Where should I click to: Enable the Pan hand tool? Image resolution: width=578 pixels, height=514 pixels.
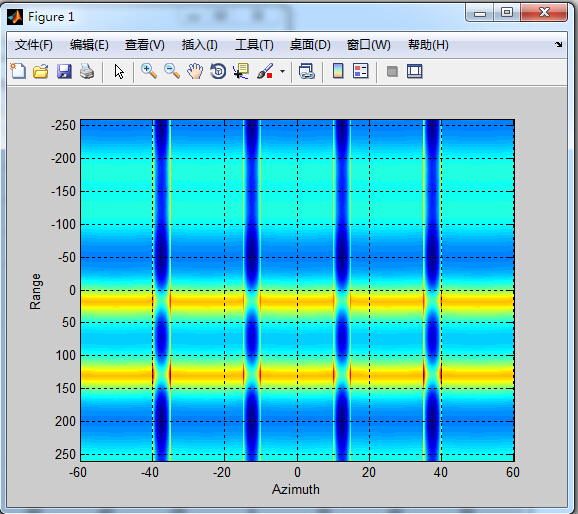tap(195, 71)
